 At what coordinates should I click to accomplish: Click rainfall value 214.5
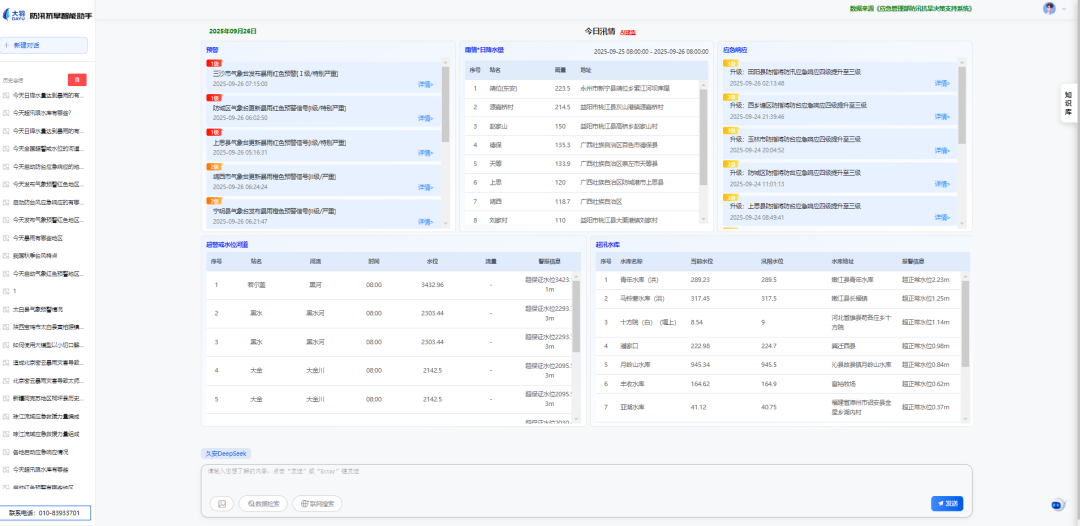point(563,107)
